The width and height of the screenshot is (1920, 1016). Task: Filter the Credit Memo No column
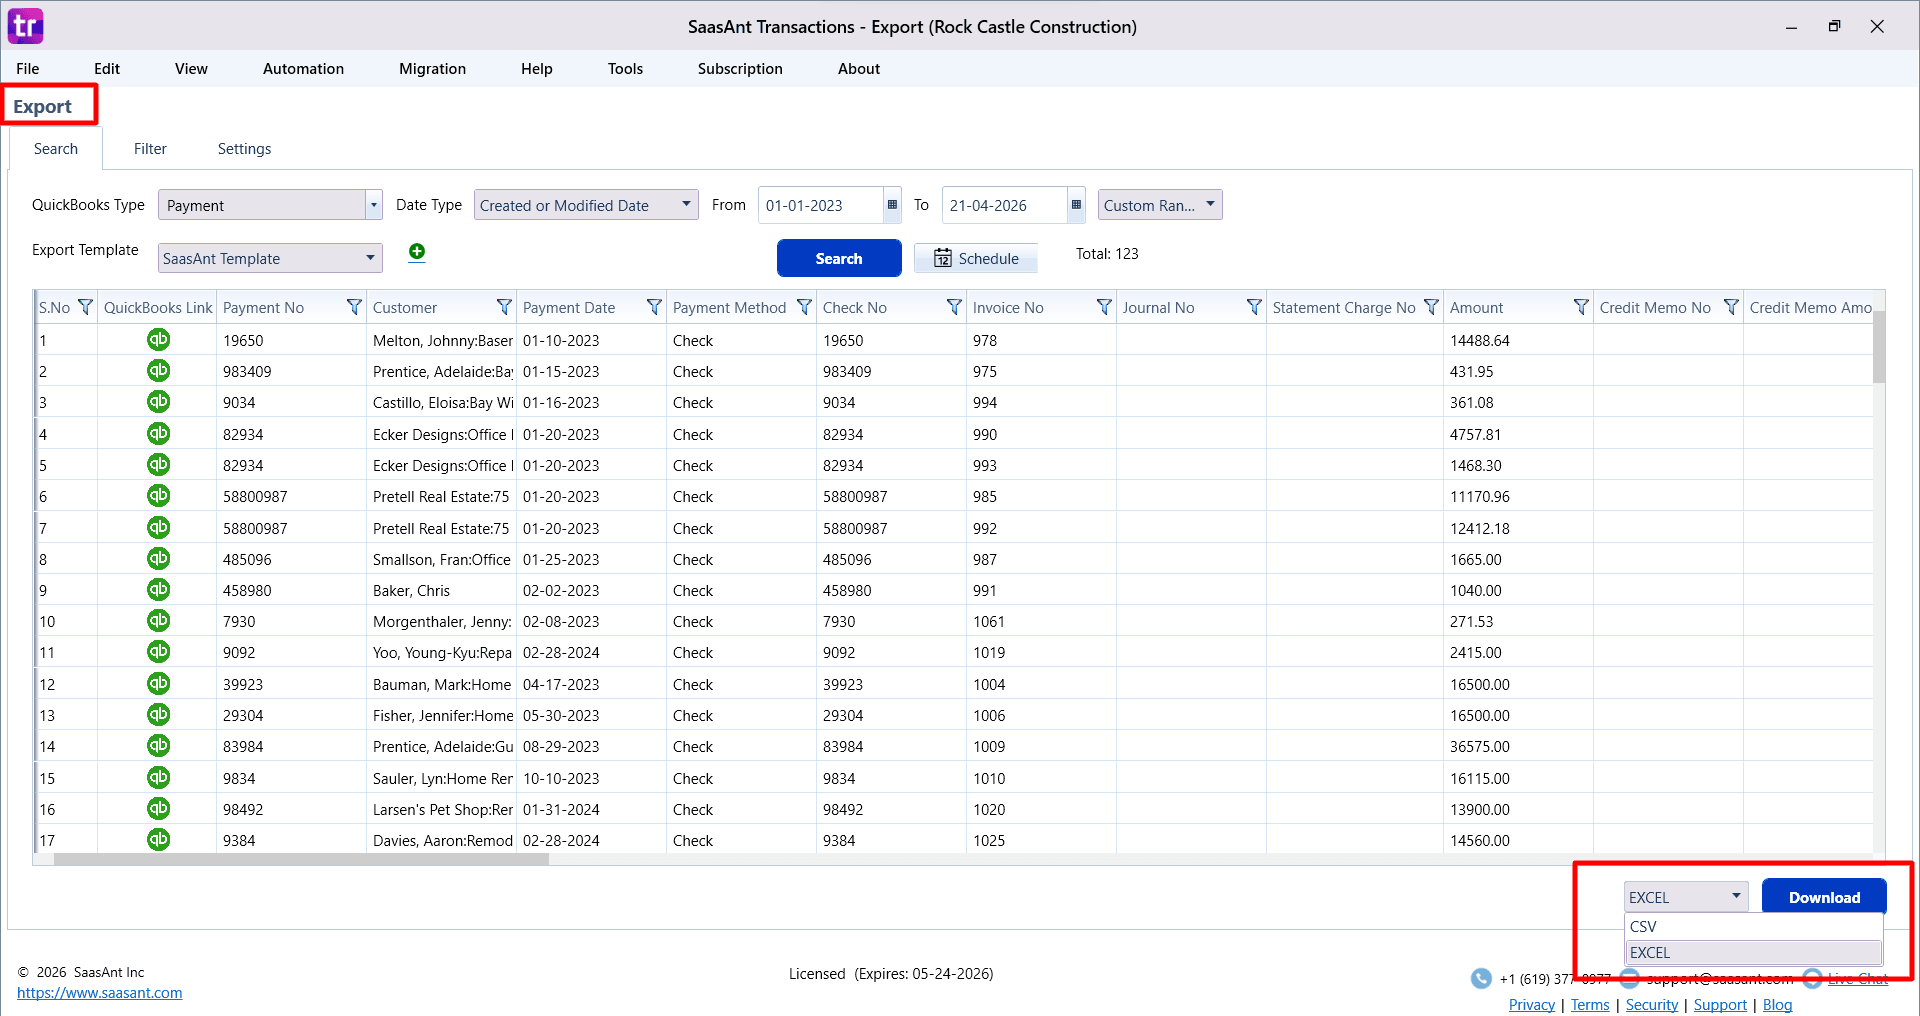click(1731, 307)
